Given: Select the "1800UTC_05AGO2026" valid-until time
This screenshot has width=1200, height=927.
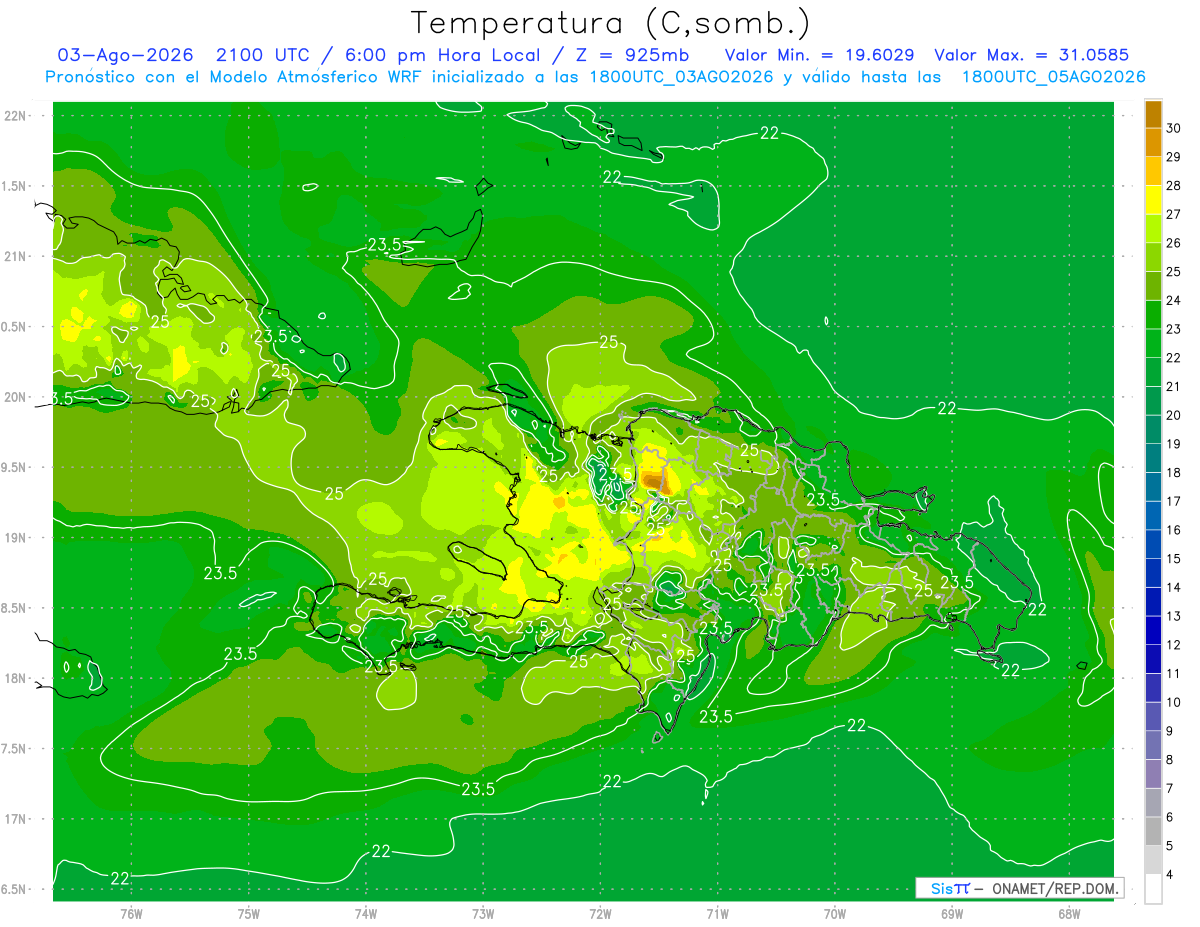Looking at the screenshot, I should coord(1053,77).
